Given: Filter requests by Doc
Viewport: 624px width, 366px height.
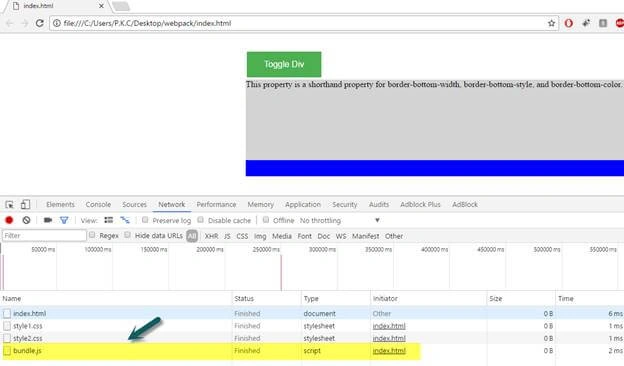Looking at the screenshot, I should (324, 236).
